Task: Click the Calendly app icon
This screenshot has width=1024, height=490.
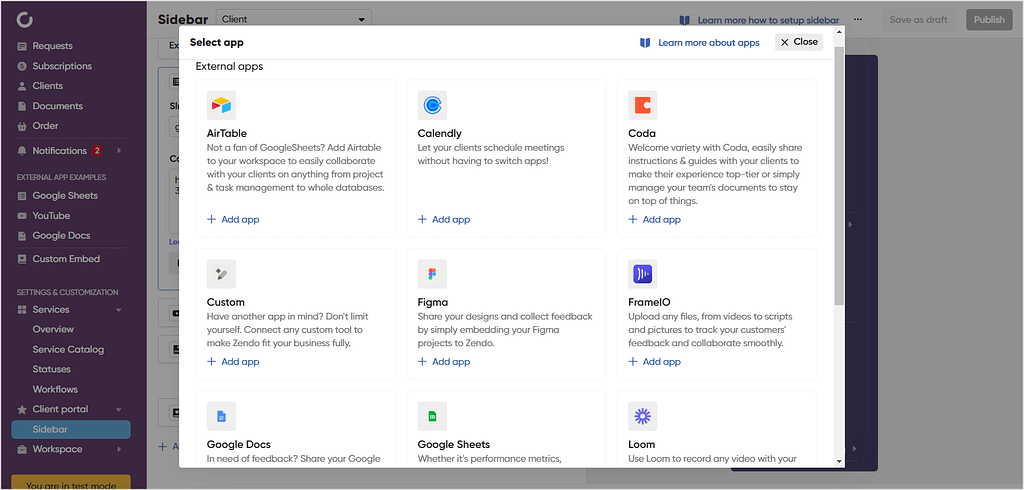Action: click(432, 105)
